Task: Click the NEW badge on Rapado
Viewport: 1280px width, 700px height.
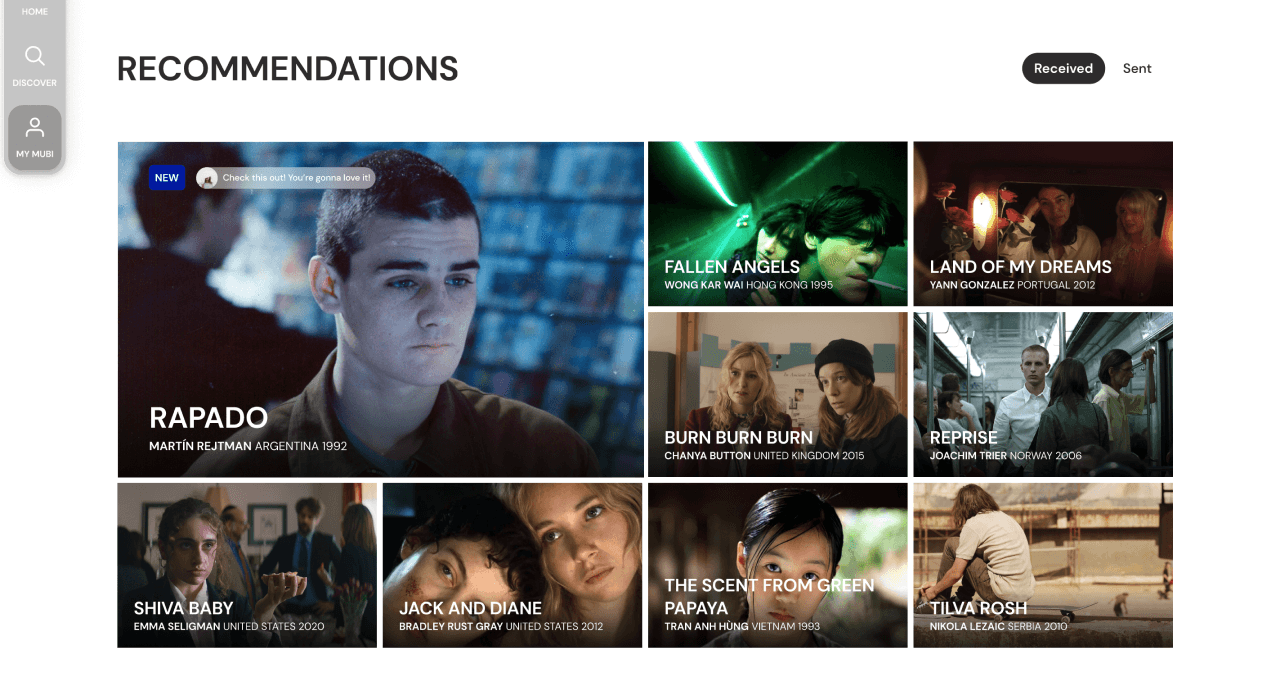Action: (x=167, y=178)
